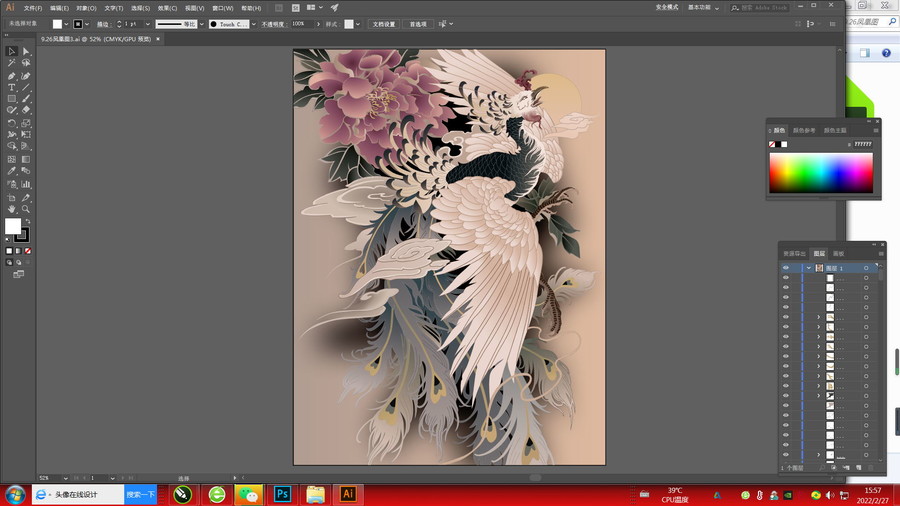Set paint mode to None
This screenshot has height=506, width=900.
click(x=28, y=251)
